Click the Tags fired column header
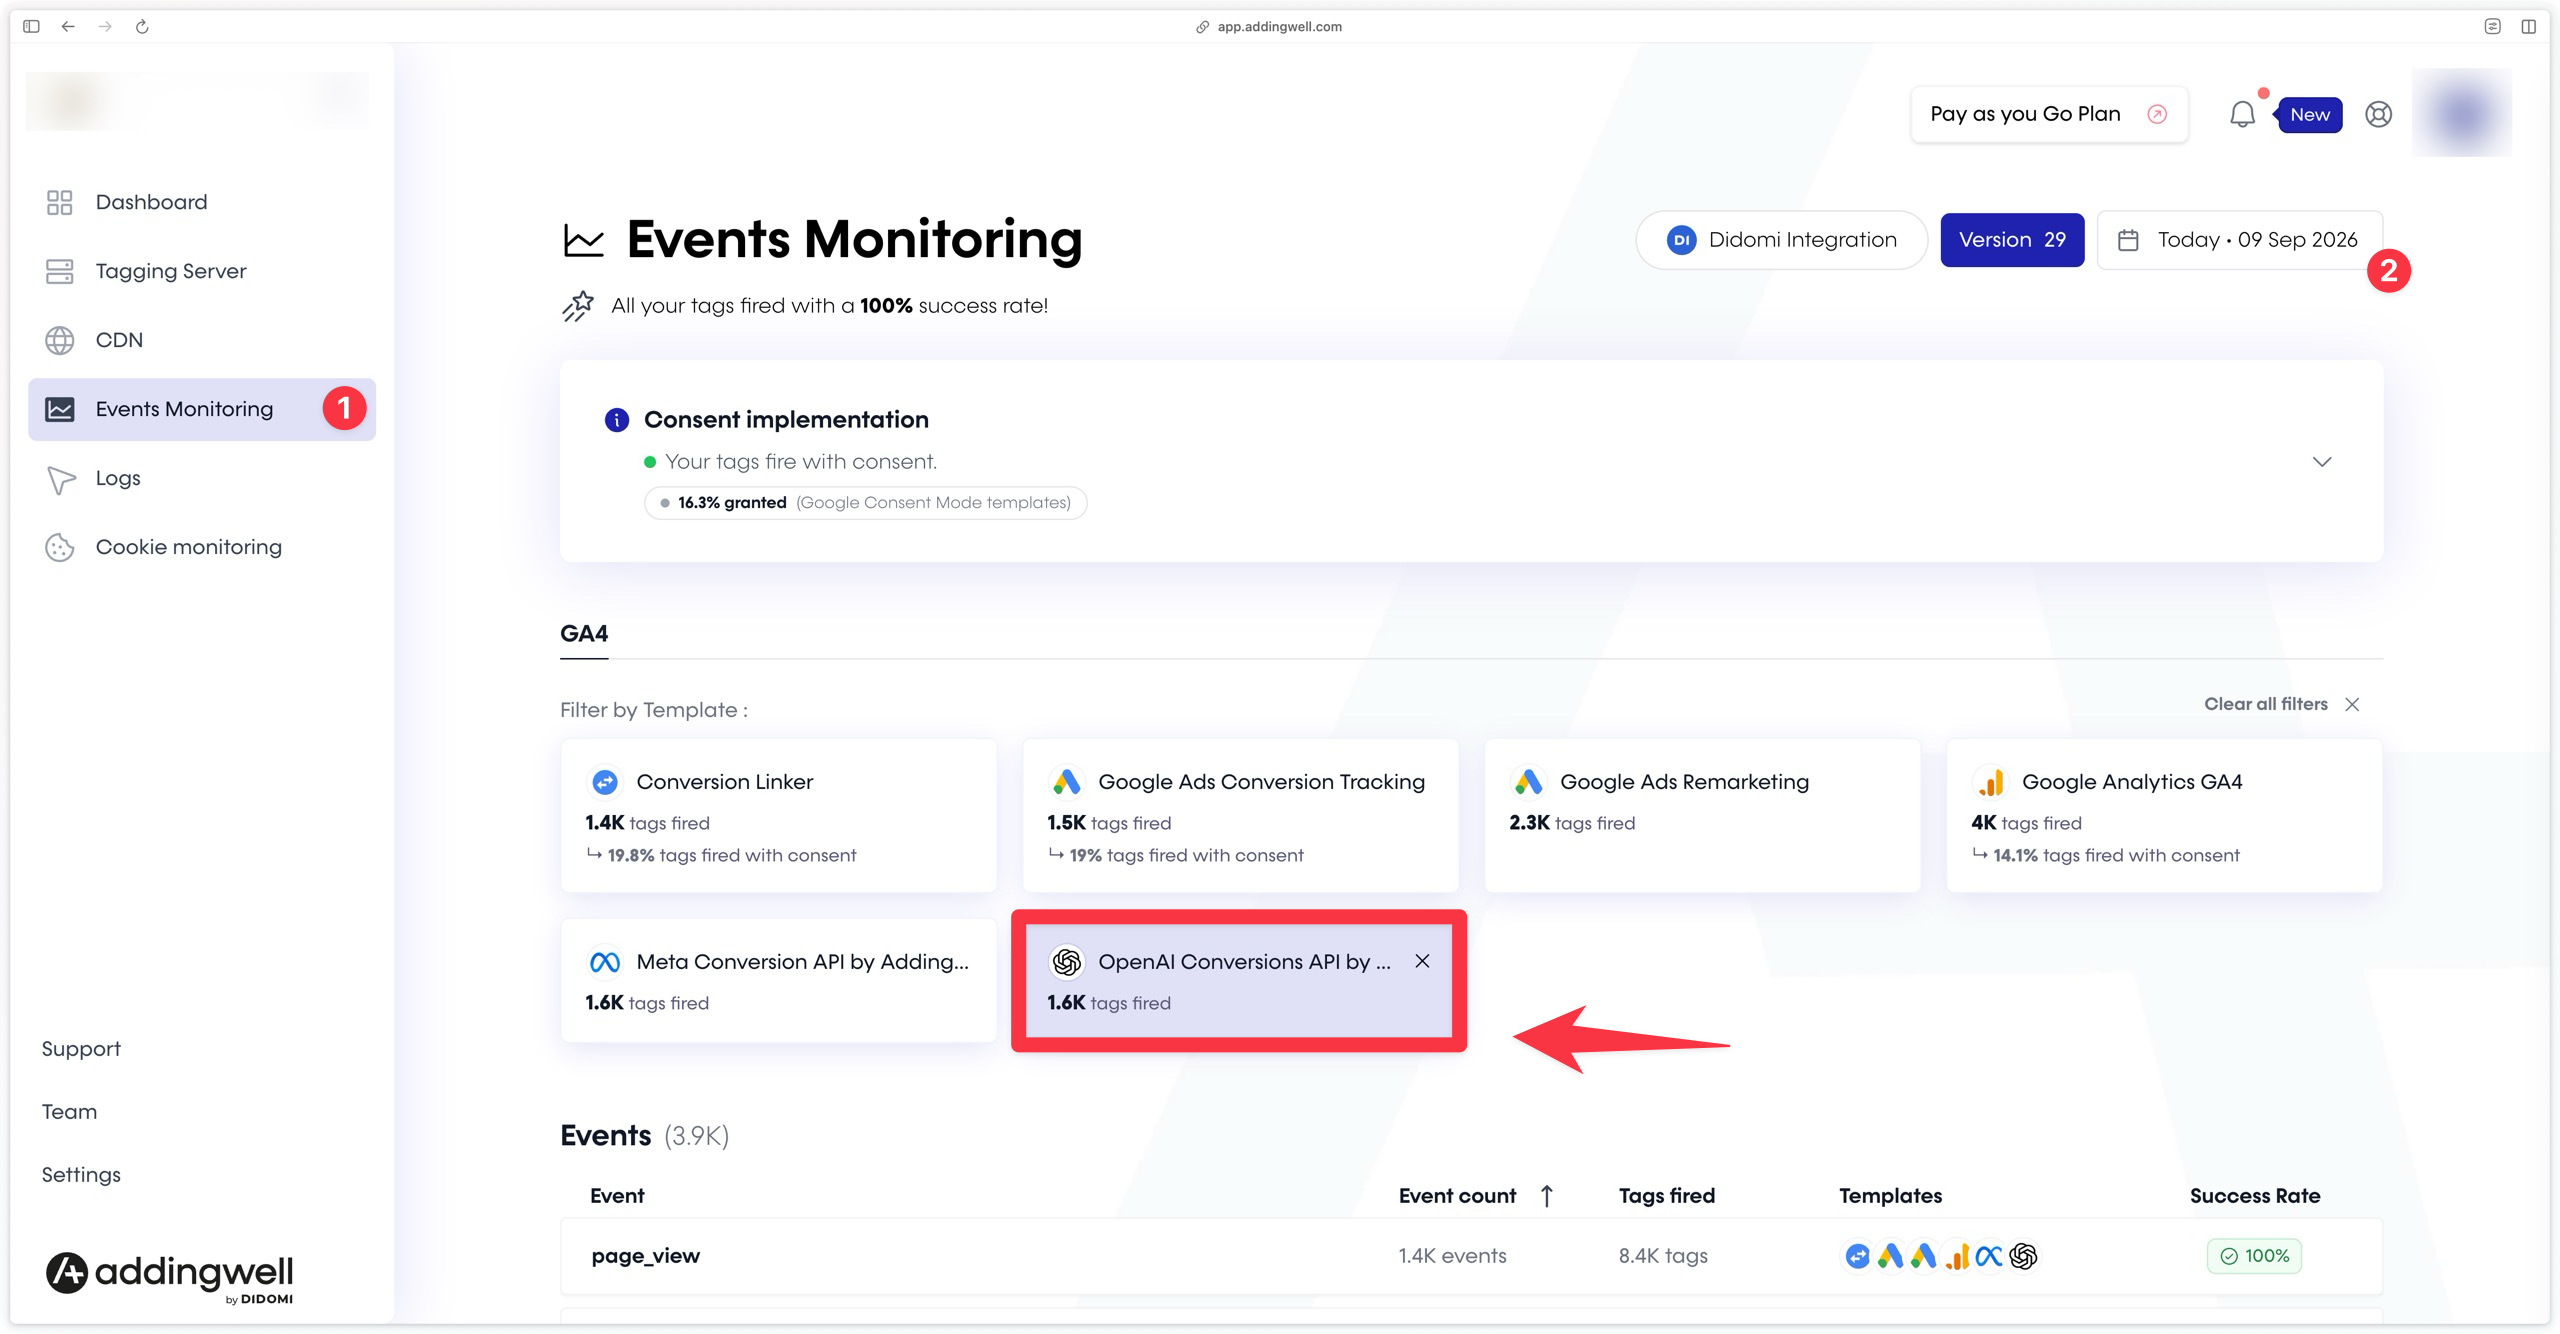Image resolution: width=2560 pixels, height=1334 pixels. pos(1666,1196)
